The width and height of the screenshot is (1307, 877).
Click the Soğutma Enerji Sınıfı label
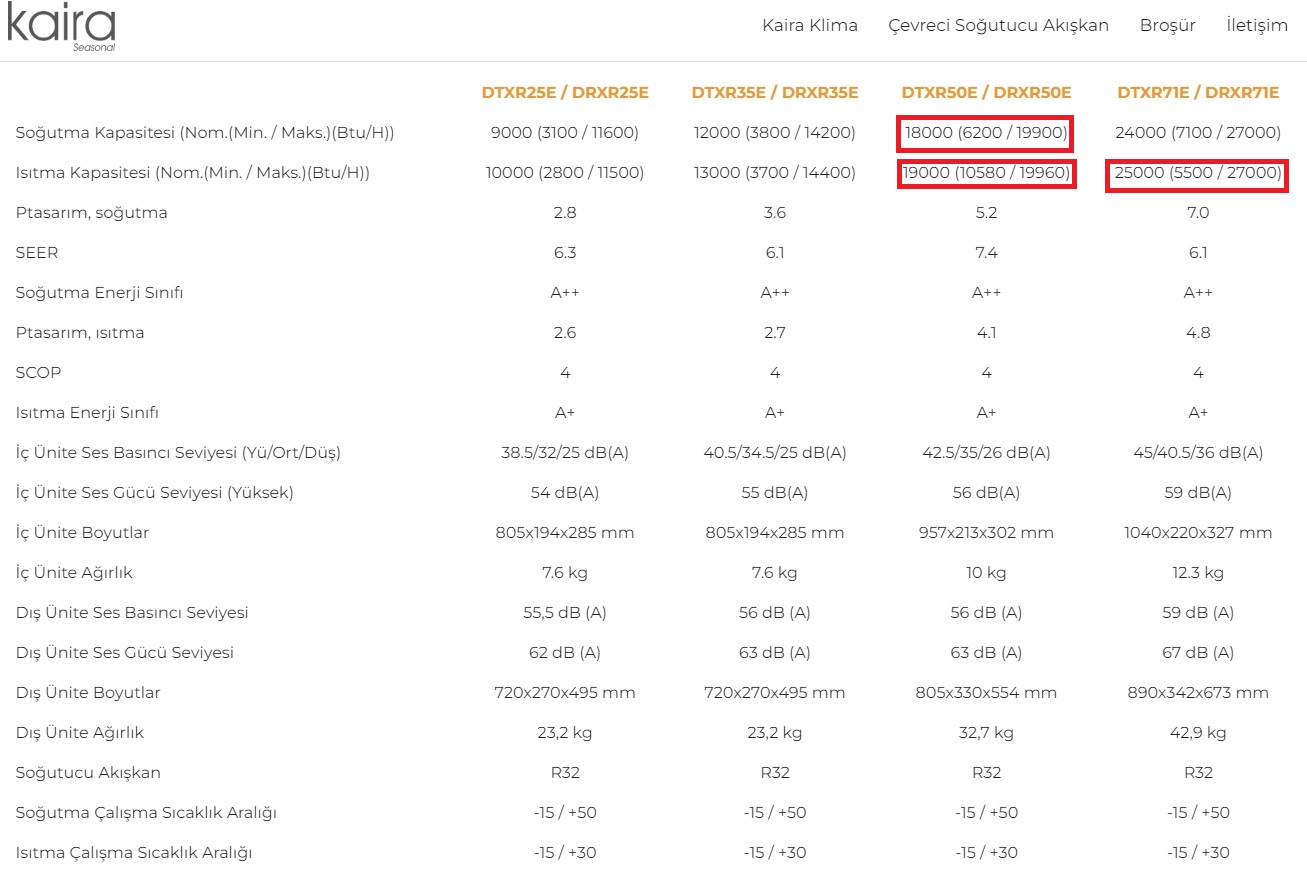(x=99, y=293)
